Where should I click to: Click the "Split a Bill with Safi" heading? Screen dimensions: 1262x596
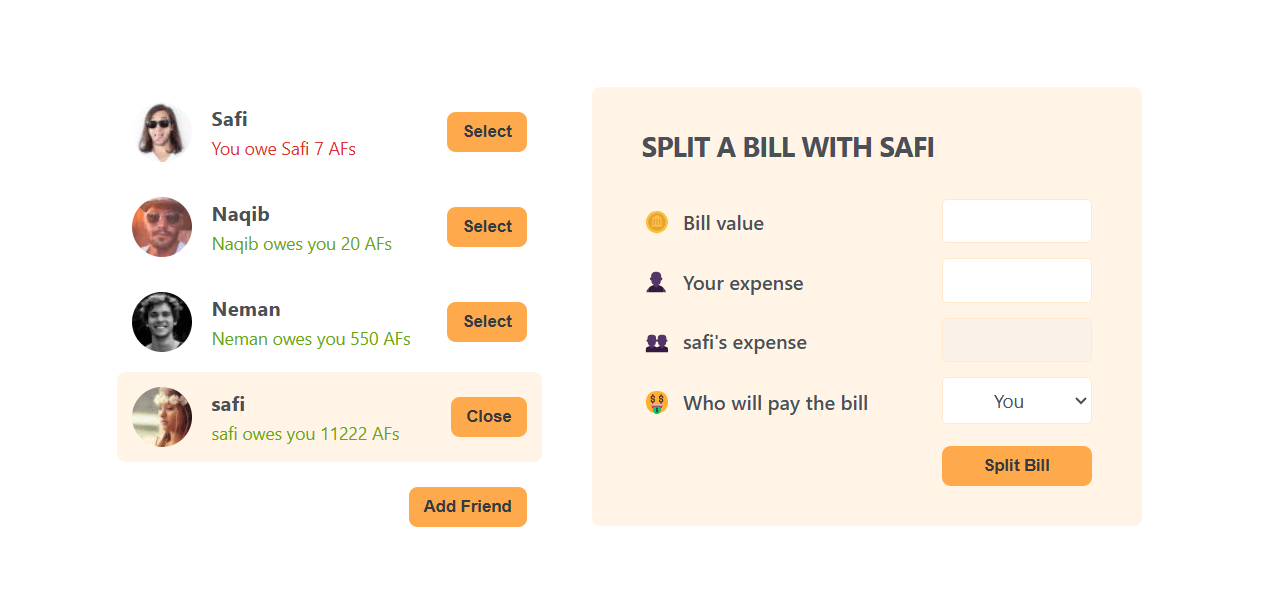pos(788,148)
